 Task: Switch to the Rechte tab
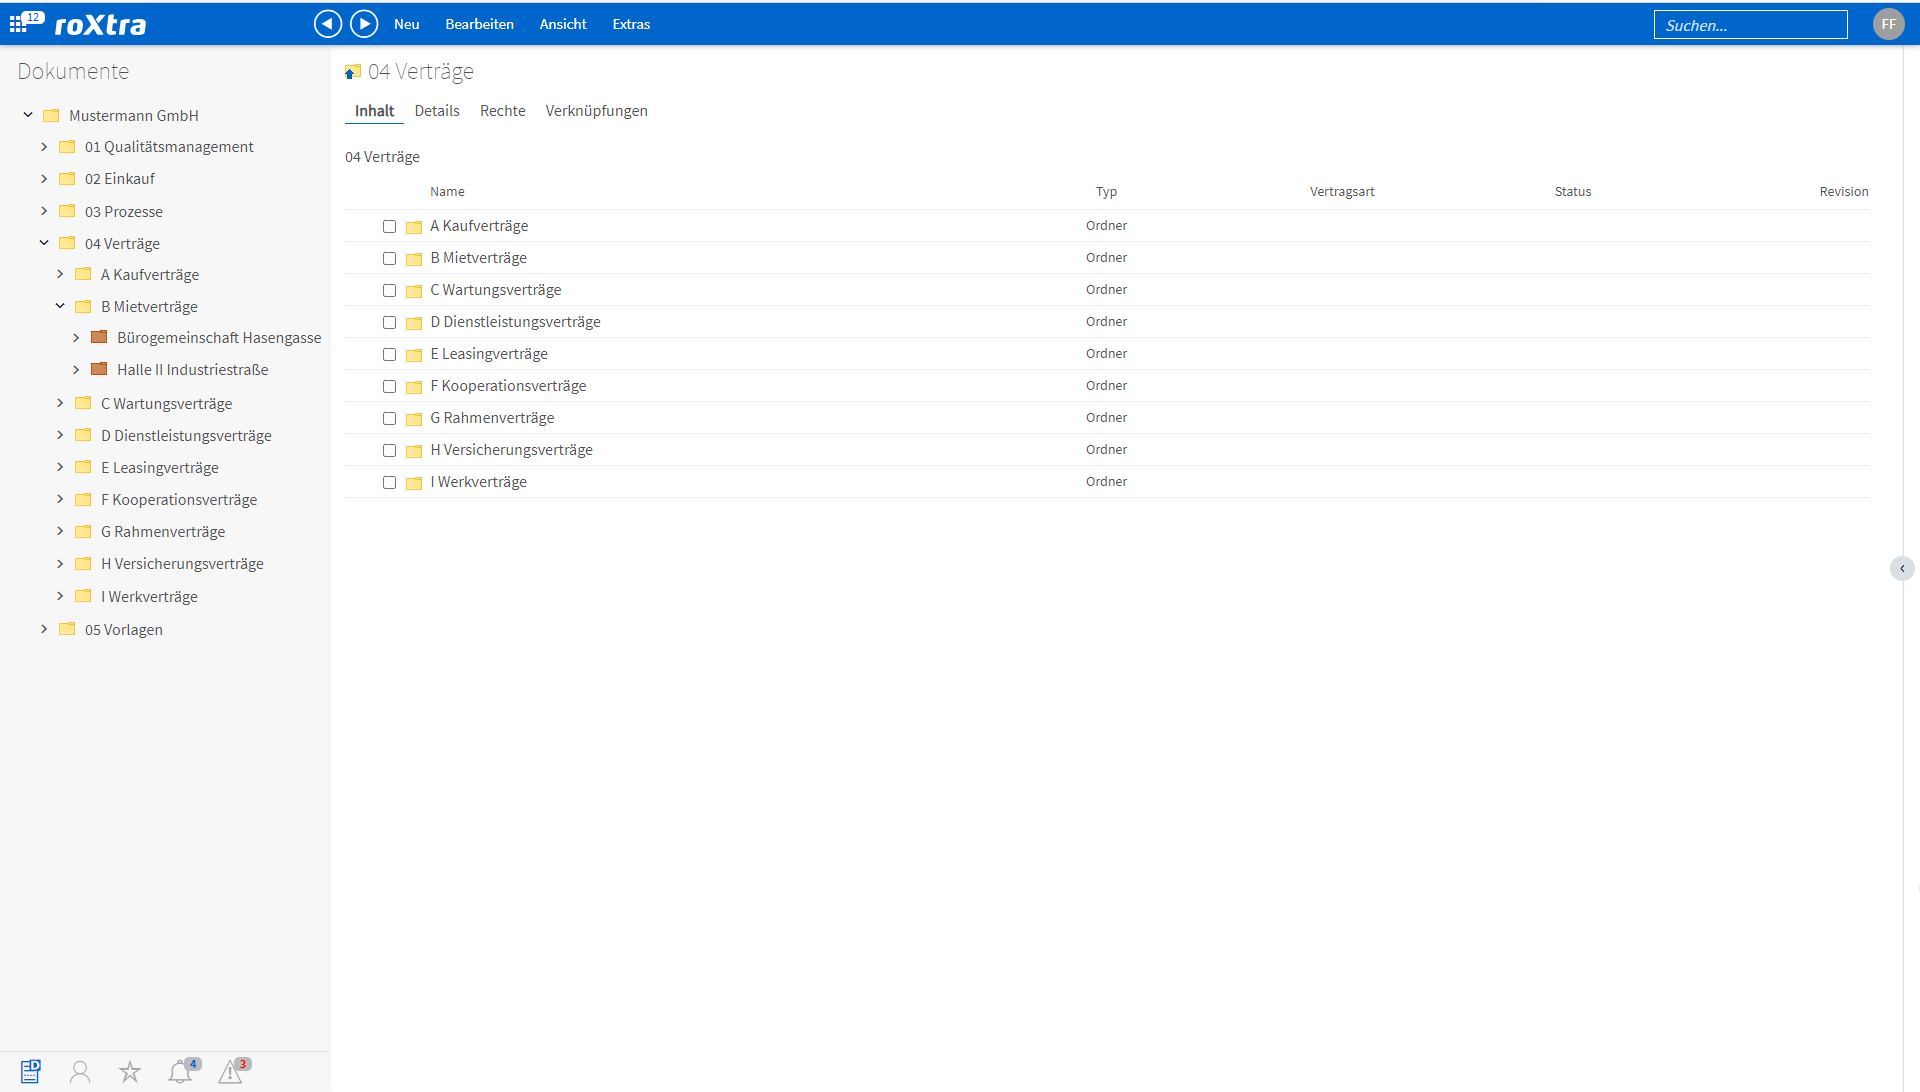502,111
